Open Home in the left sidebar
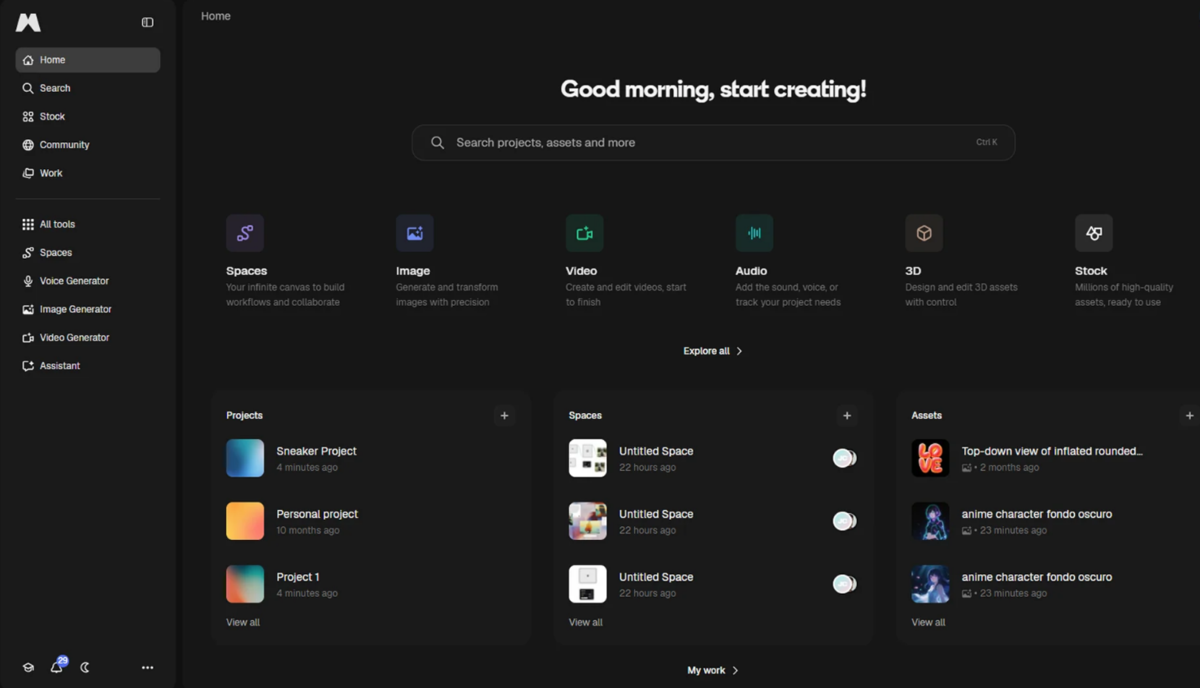This screenshot has width=1200, height=688. [88, 60]
